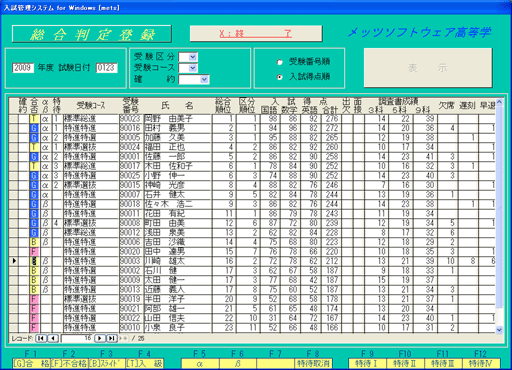This screenshot has height=370, width=512.
Task: Click exam number 90015 cell
Action: [x=131, y=185]
